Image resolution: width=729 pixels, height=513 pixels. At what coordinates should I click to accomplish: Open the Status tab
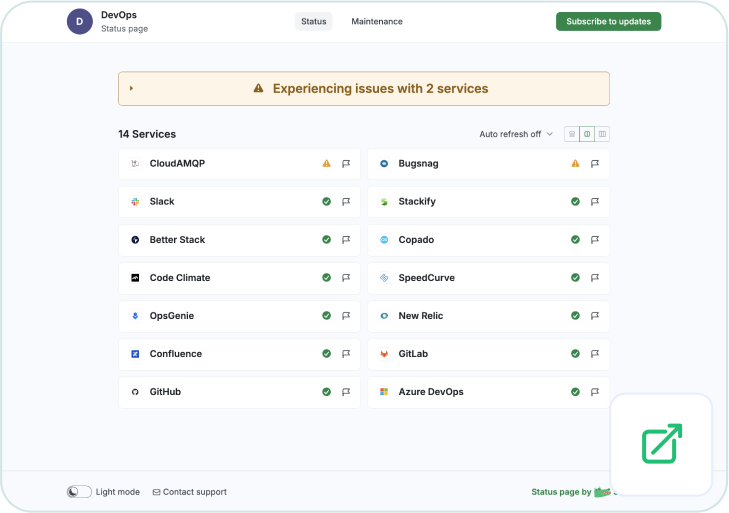tap(314, 21)
